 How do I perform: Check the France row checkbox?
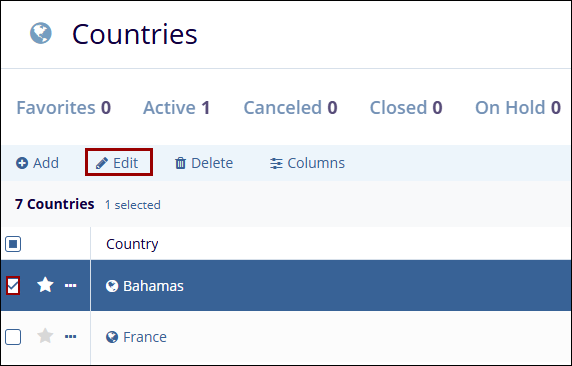13,337
